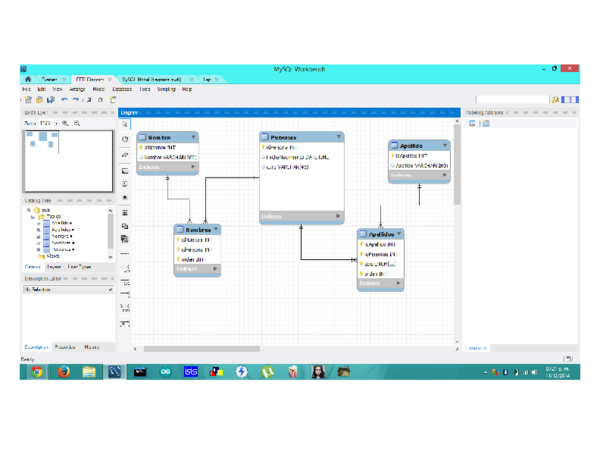Viewport: 600px width, 464px height.
Task: Select 1:n non-identifying relationship tool
Action: point(125,268)
